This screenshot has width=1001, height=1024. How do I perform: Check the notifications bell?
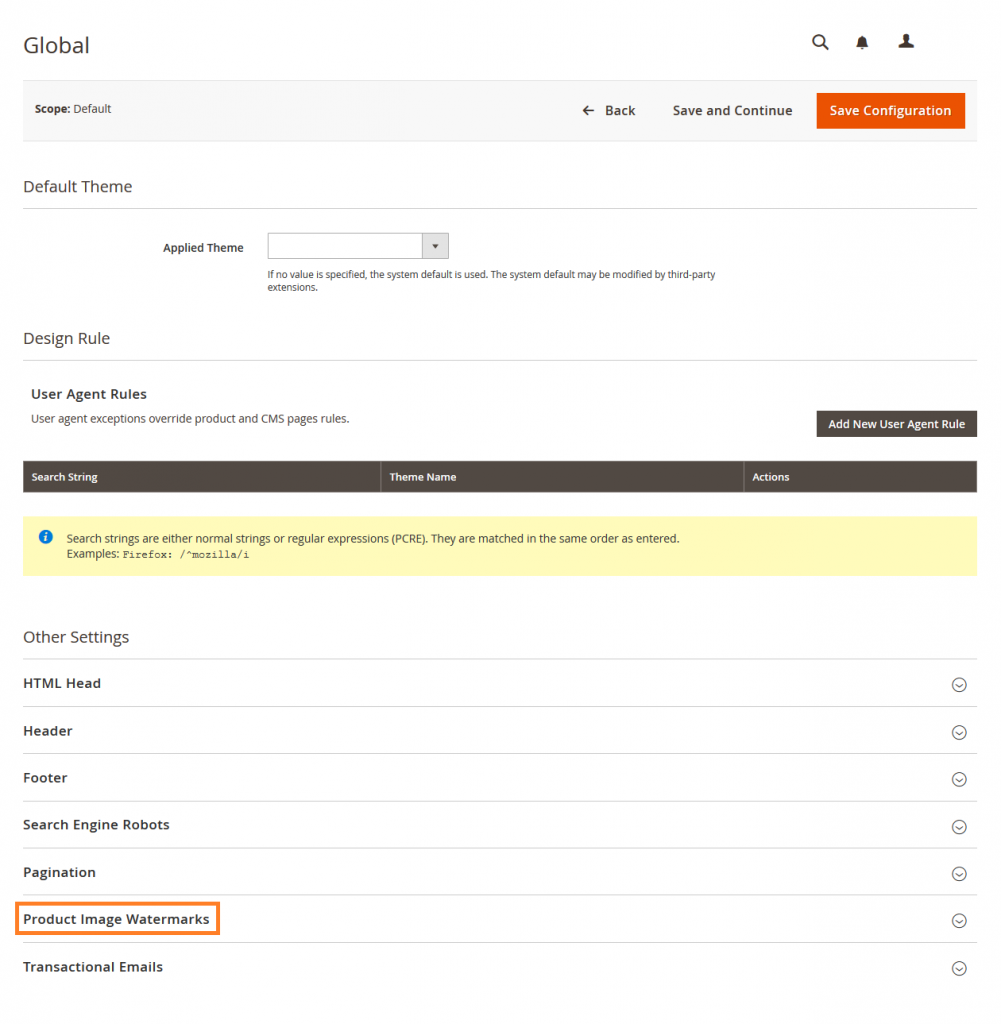click(862, 42)
